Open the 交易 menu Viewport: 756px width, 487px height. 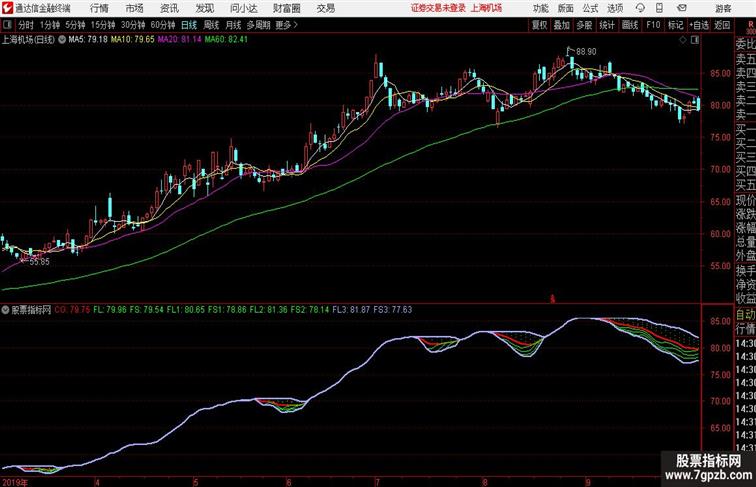pos(325,8)
